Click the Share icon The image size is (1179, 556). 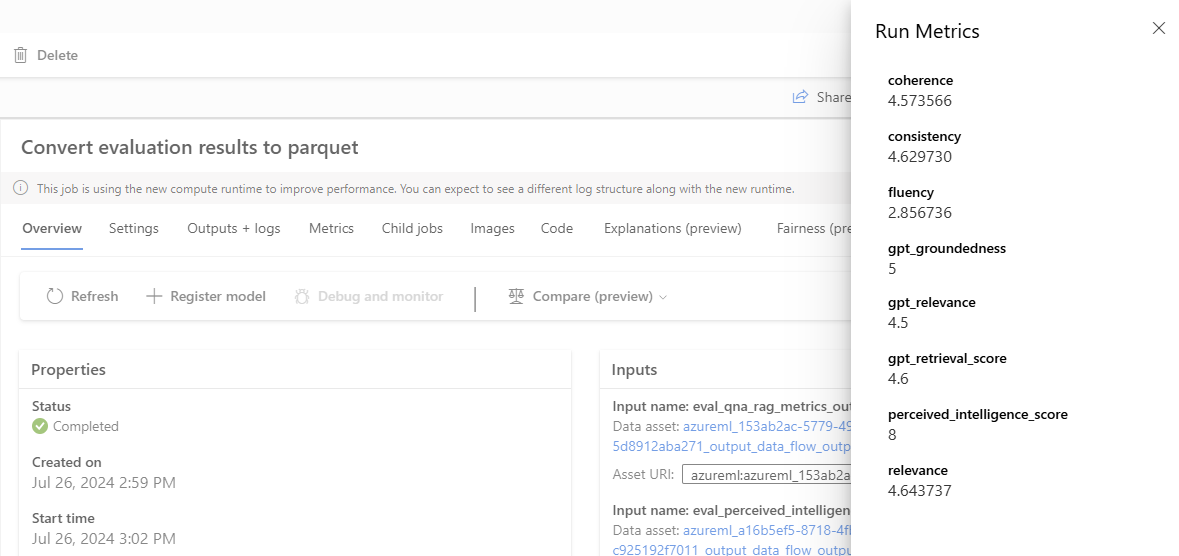point(800,97)
